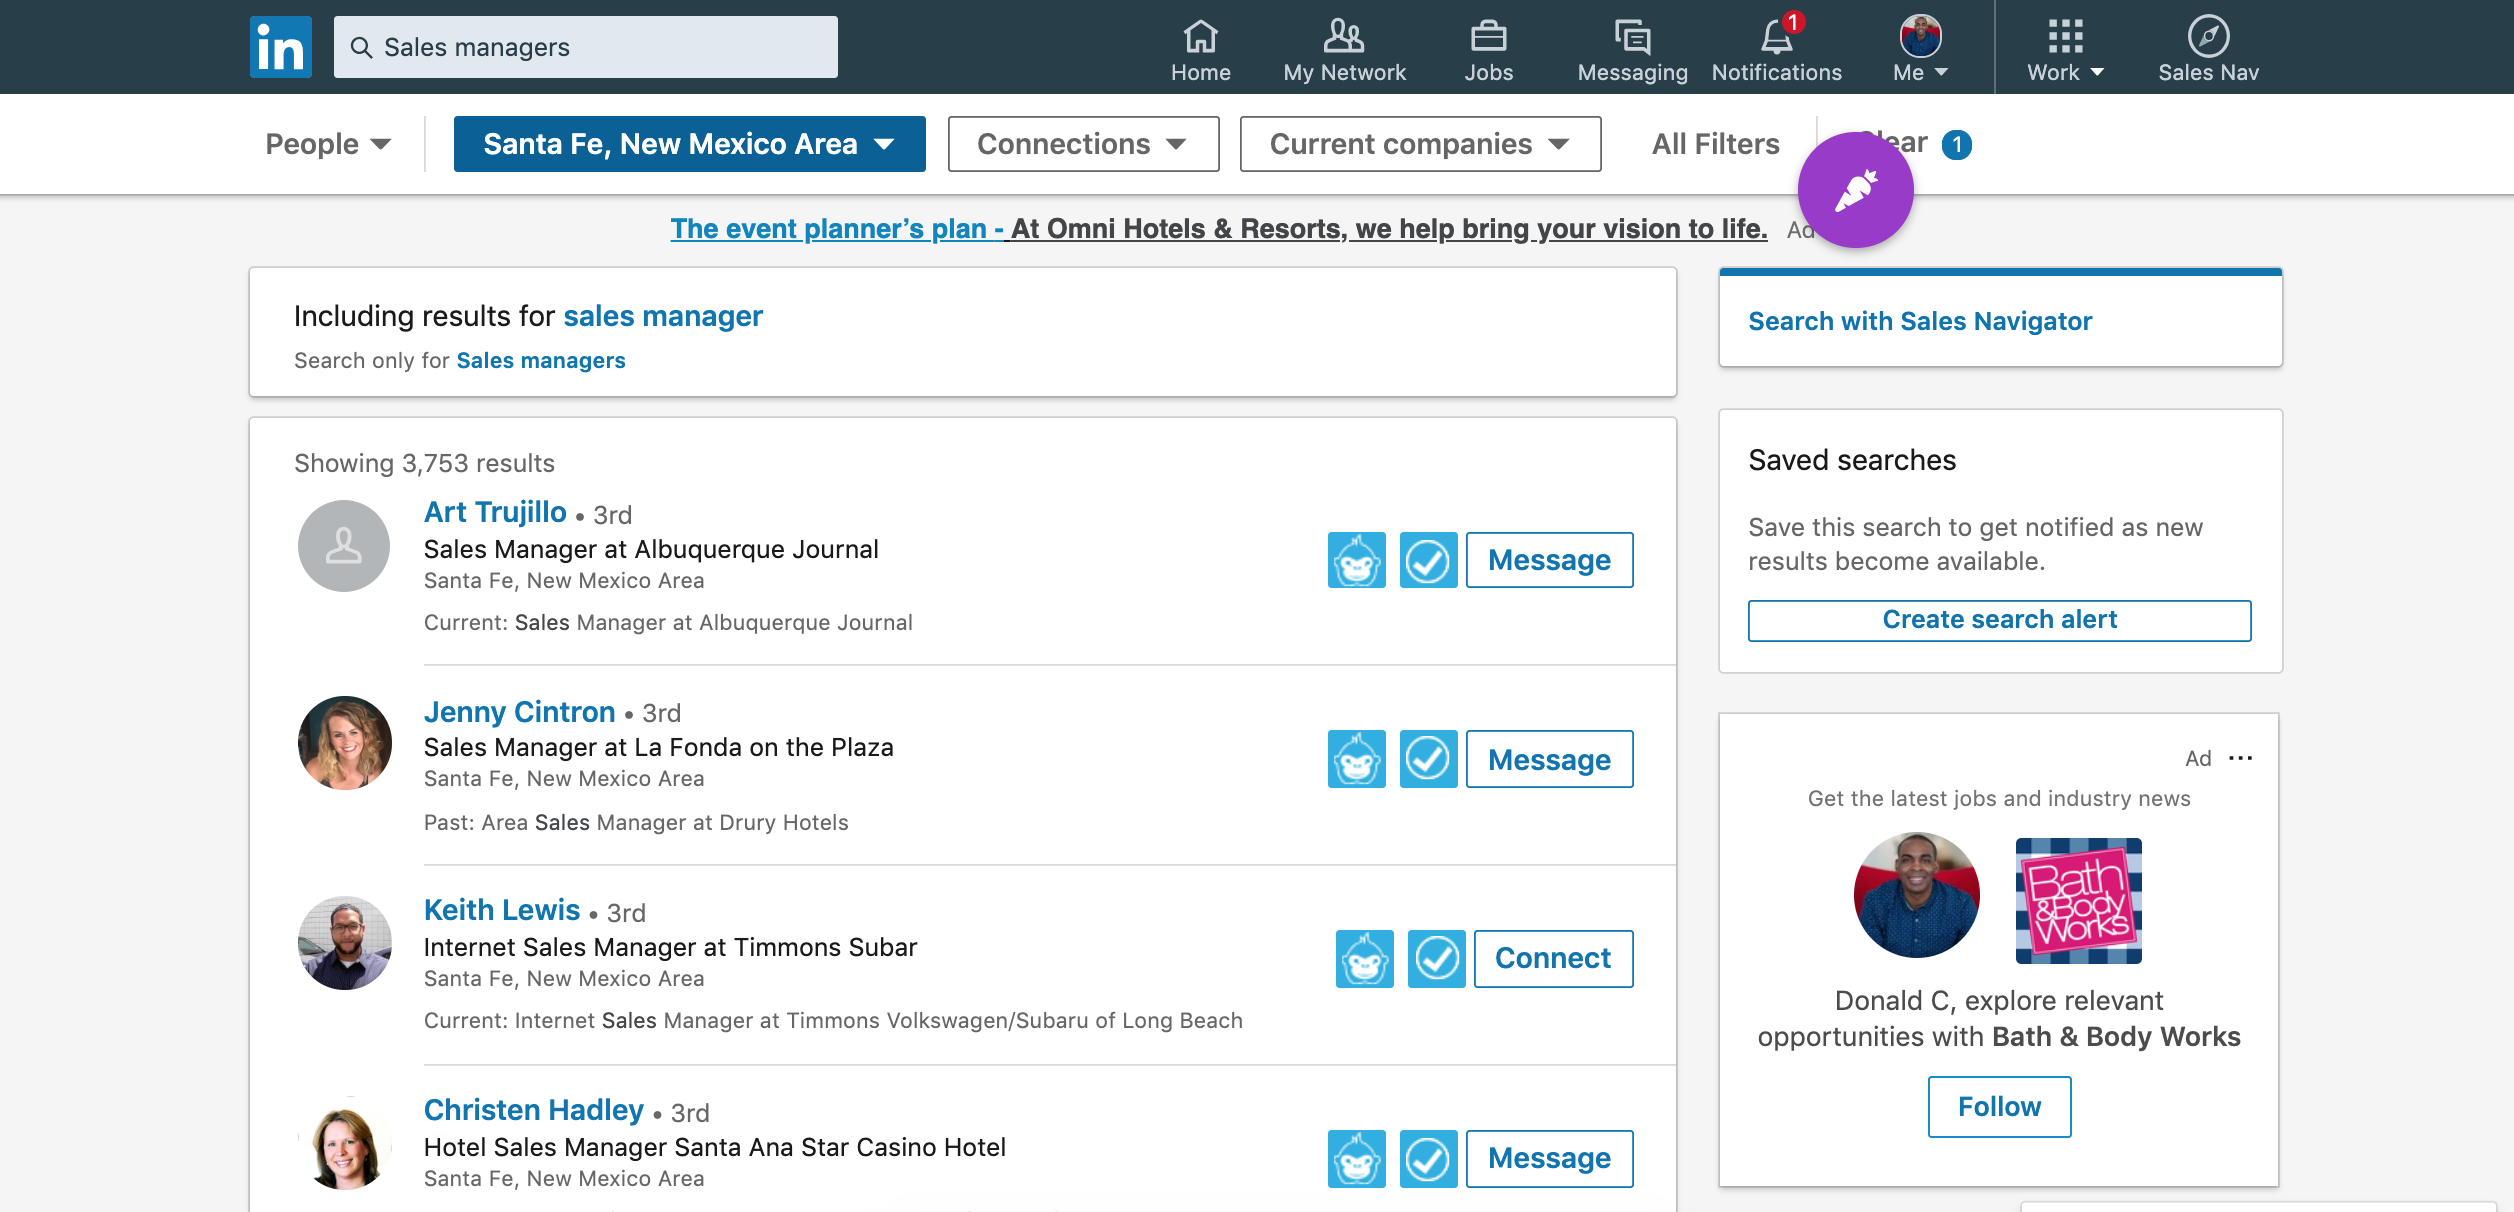Open Omni Hotels event planner ad link
2514x1212 pixels.
[x=1218, y=229]
